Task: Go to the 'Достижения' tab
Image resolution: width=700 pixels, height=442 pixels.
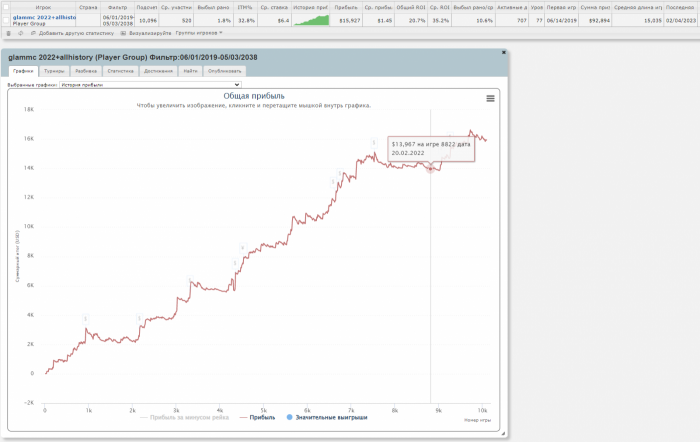Action: tap(158, 71)
